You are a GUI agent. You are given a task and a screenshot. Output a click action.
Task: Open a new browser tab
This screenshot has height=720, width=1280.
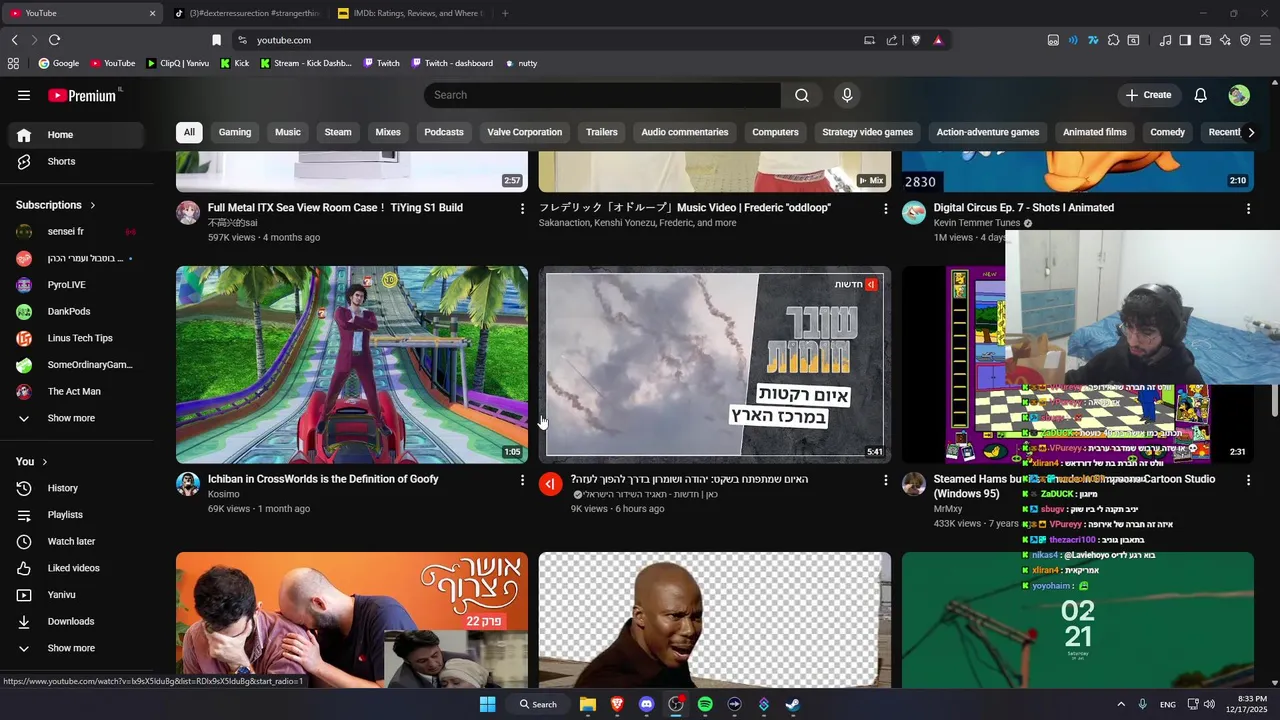[x=505, y=13]
